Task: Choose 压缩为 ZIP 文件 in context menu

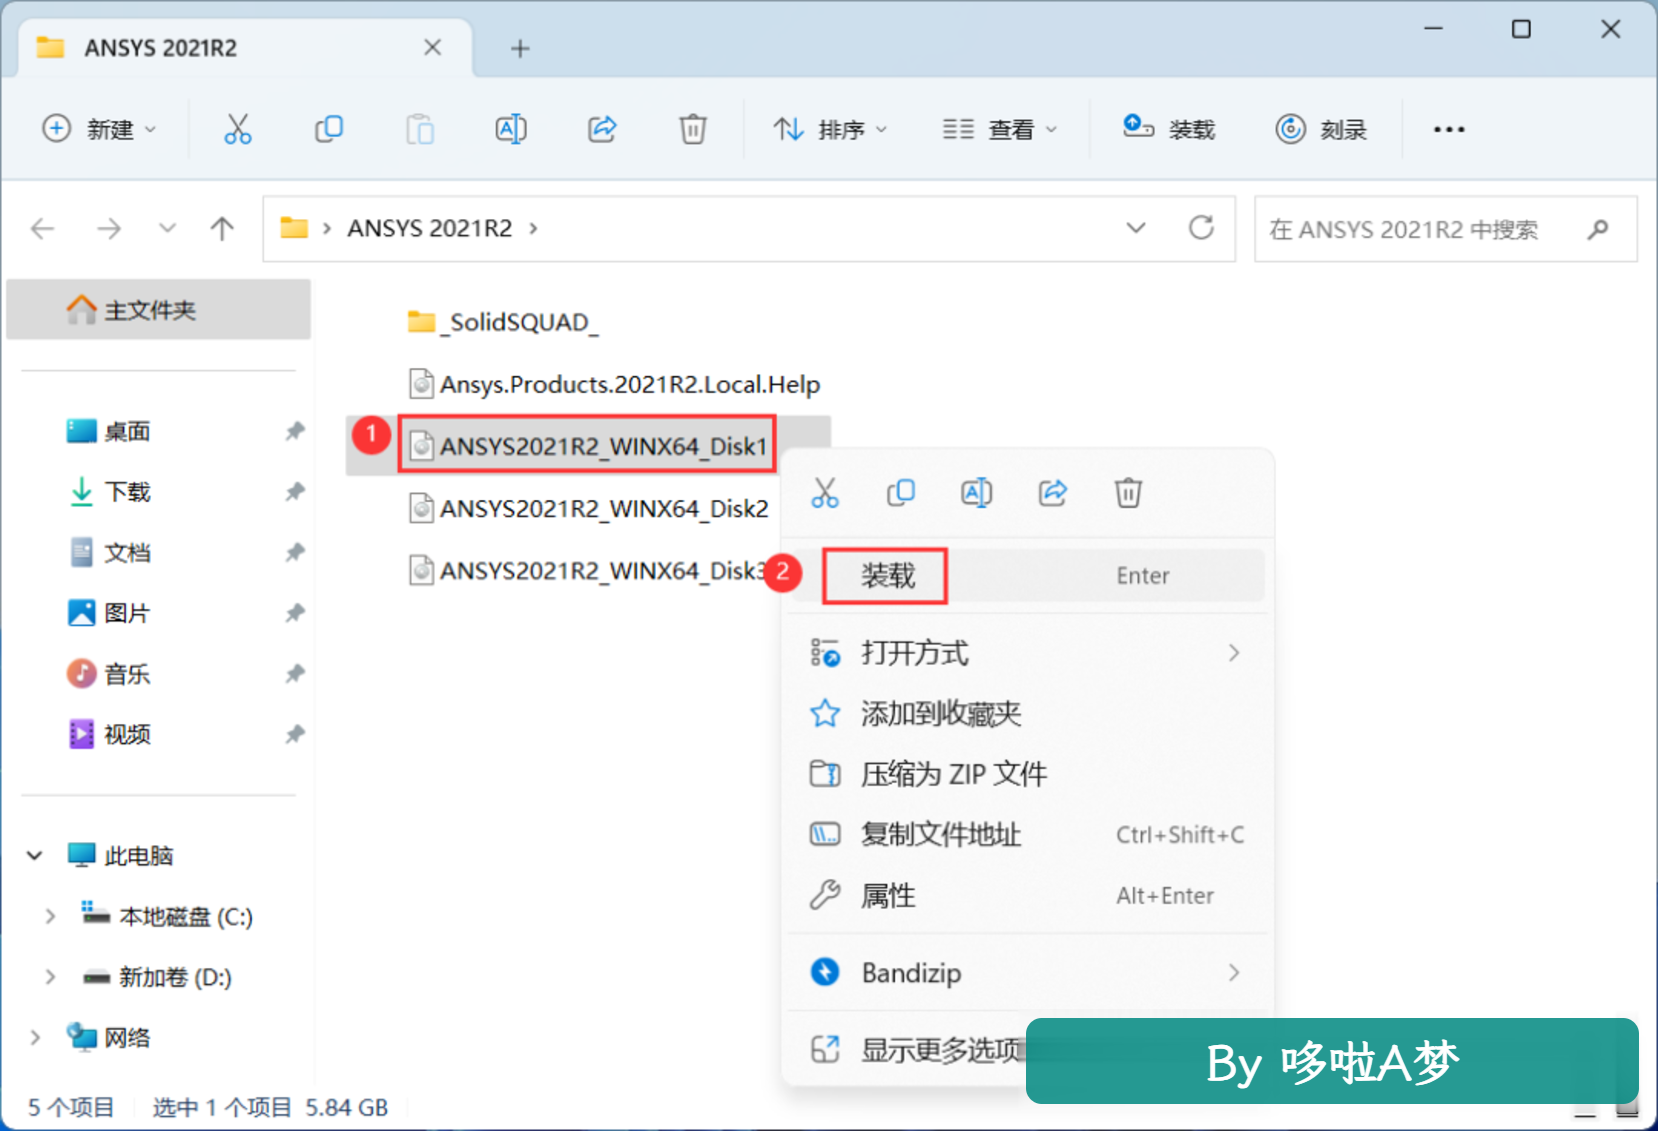Action: pos(1027,774)
